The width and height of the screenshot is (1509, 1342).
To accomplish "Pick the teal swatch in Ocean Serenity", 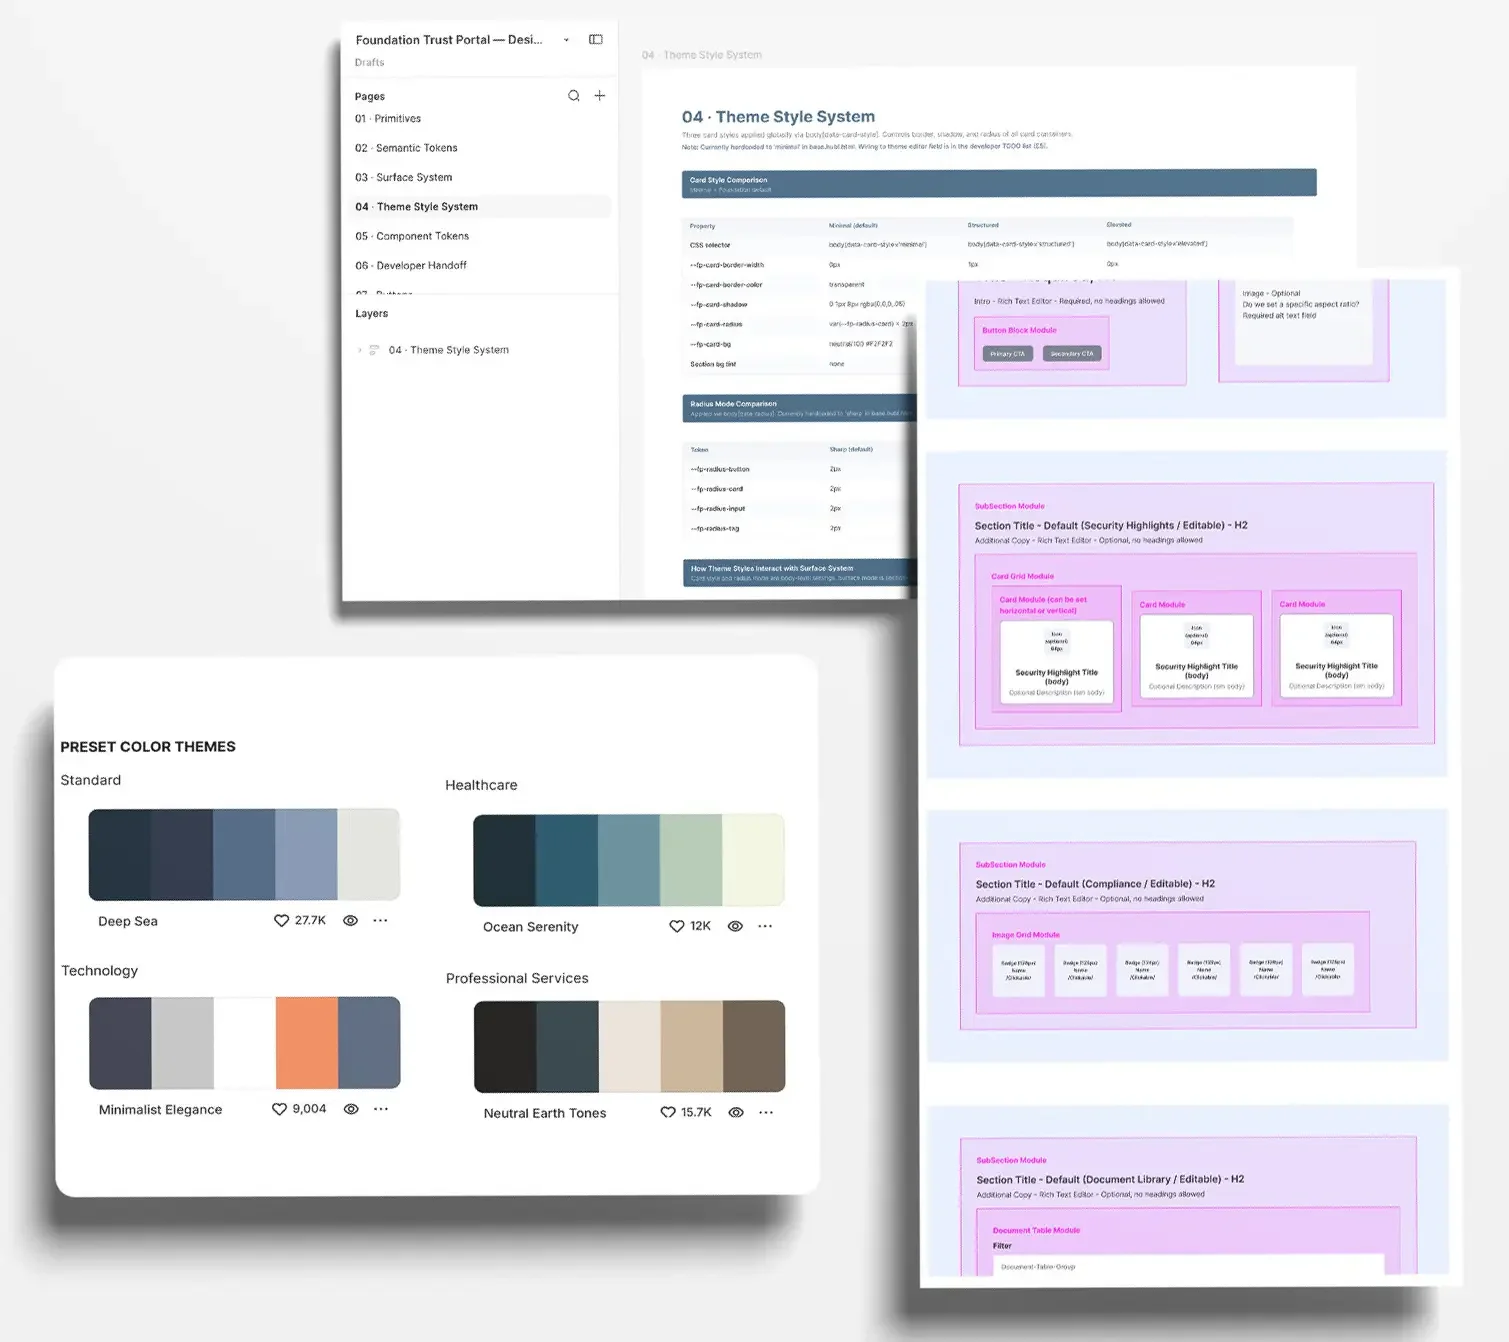I will tap(567, 860).
